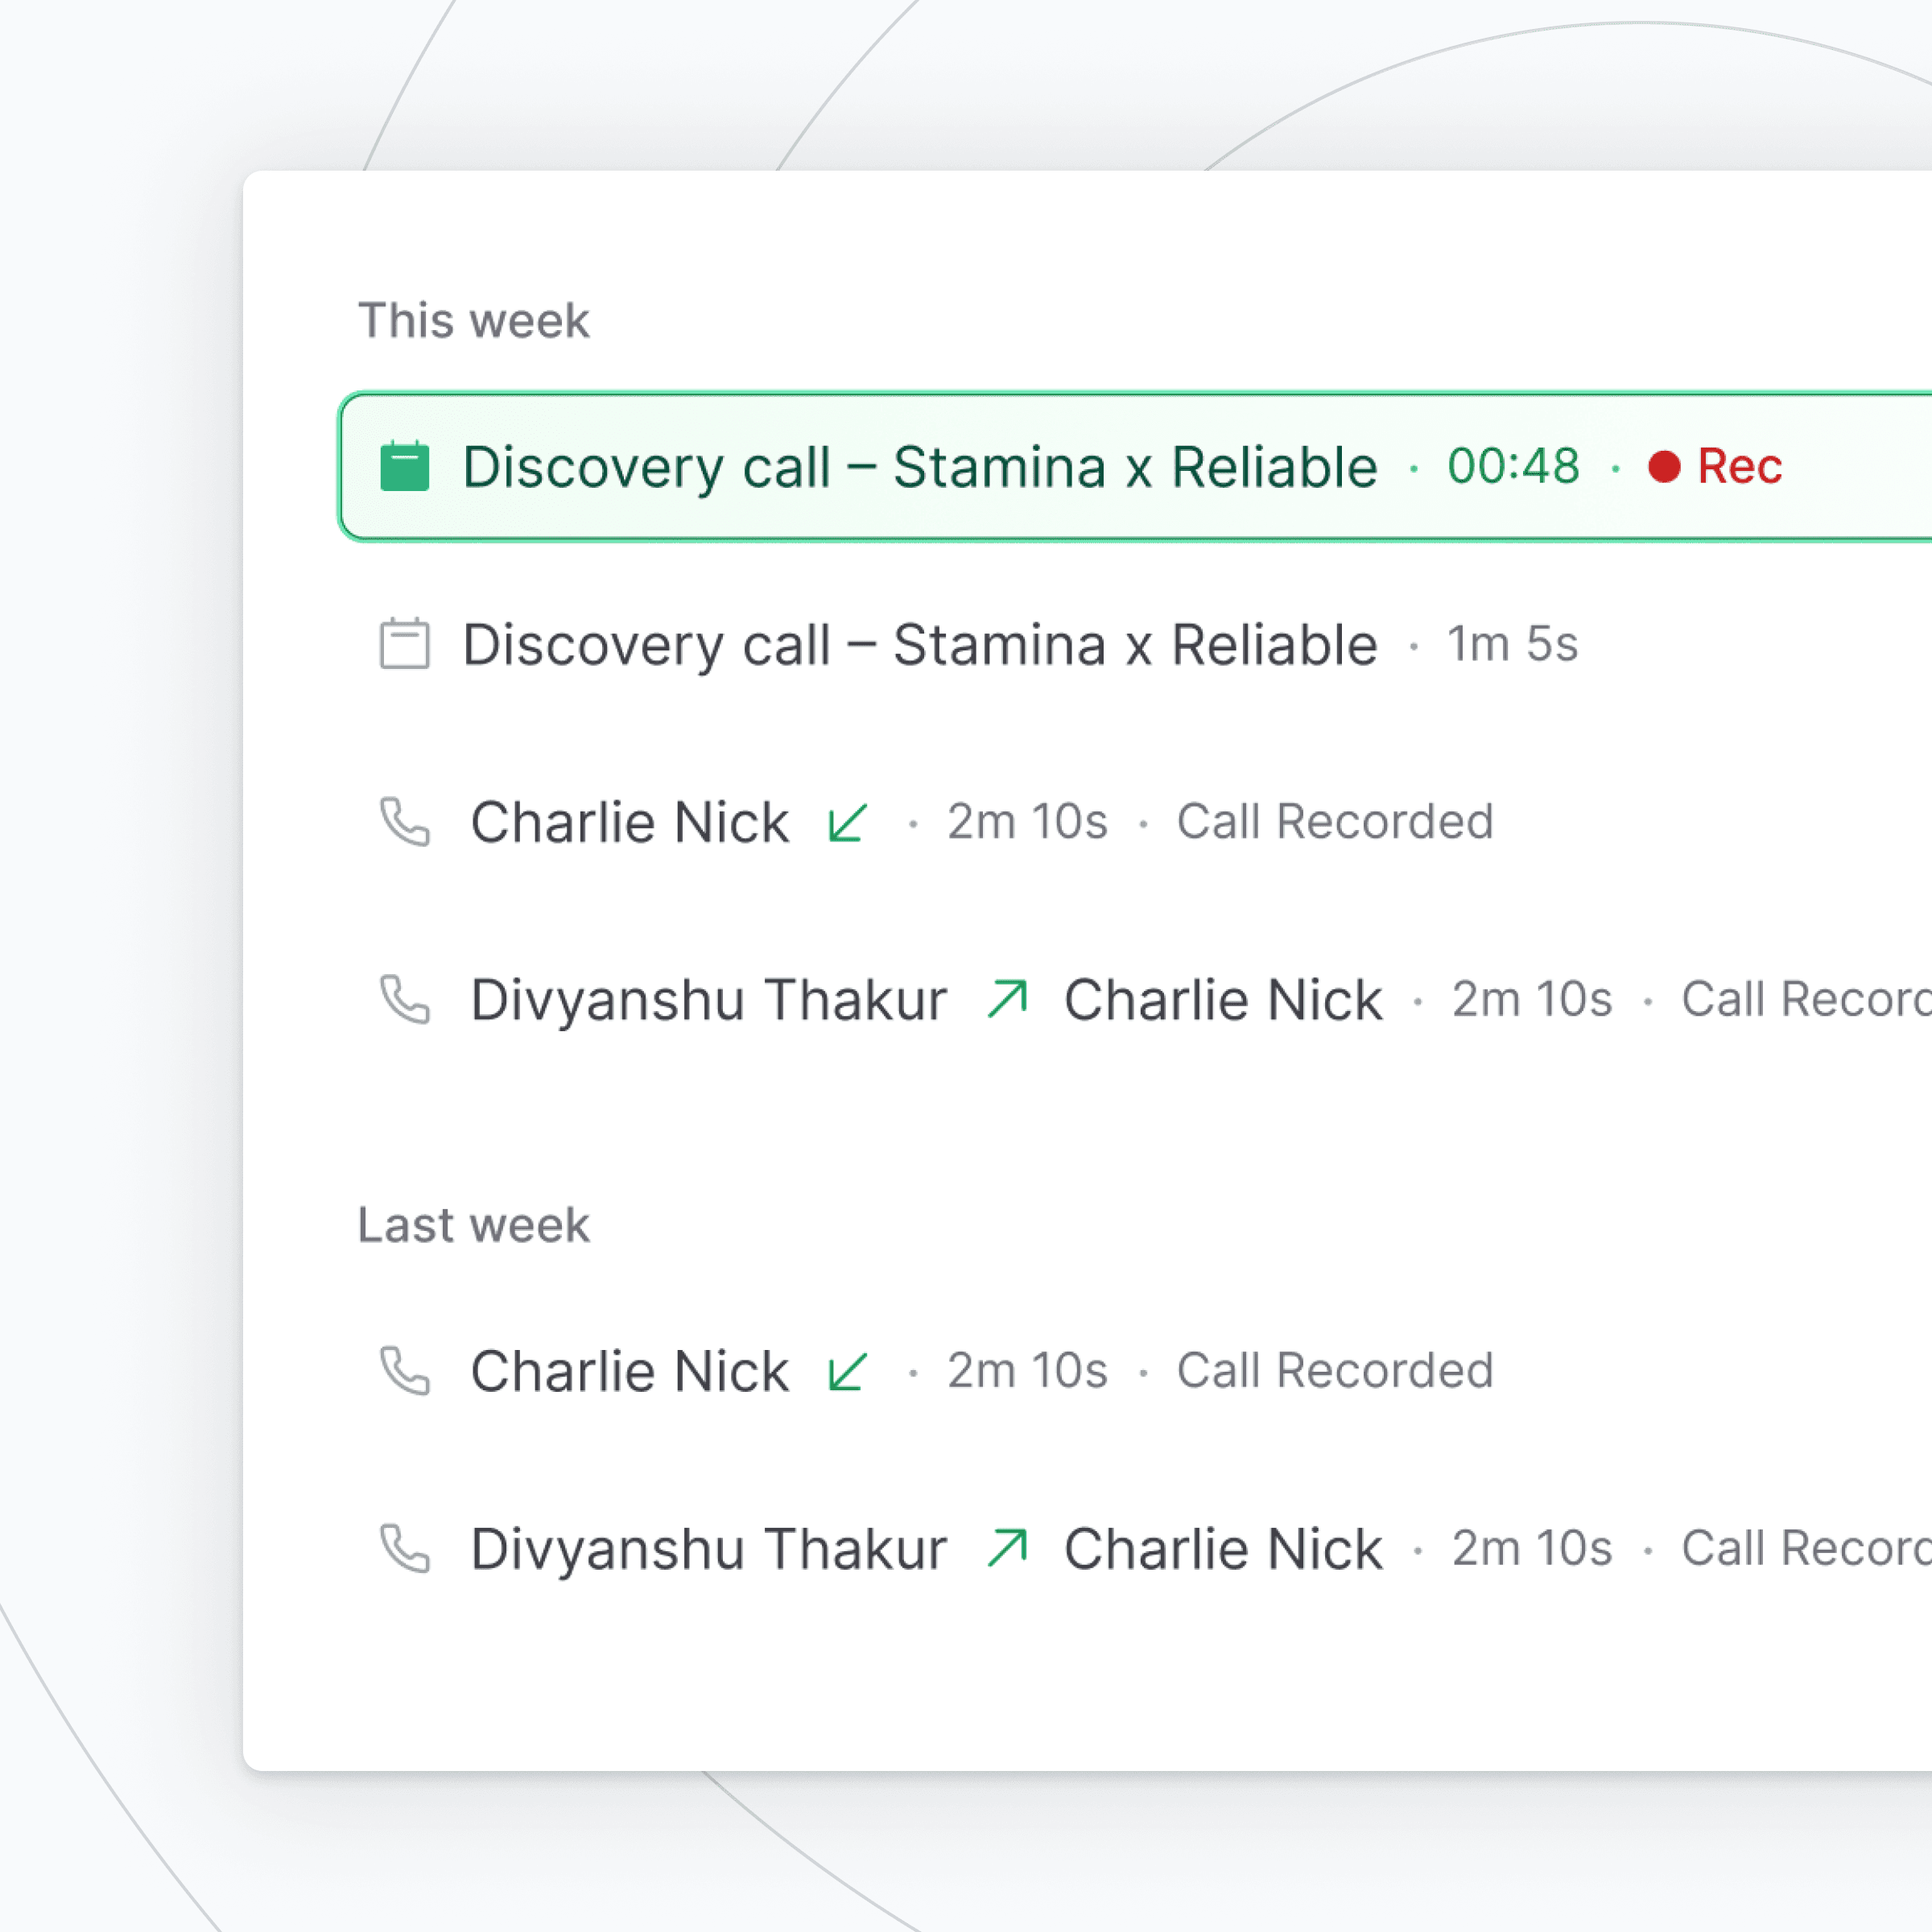The height and width of the screenshot is (1932, 1932).
Task: Open Charlie Nick from this week's outgoing call
Action: [1222, 999]
